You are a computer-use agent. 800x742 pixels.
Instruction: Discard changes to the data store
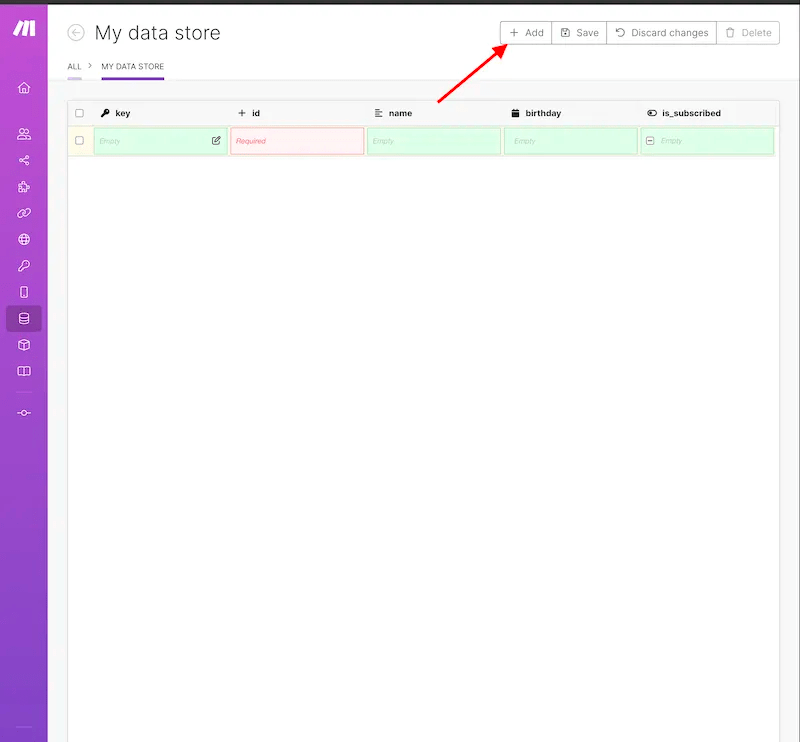pos(661,32)
